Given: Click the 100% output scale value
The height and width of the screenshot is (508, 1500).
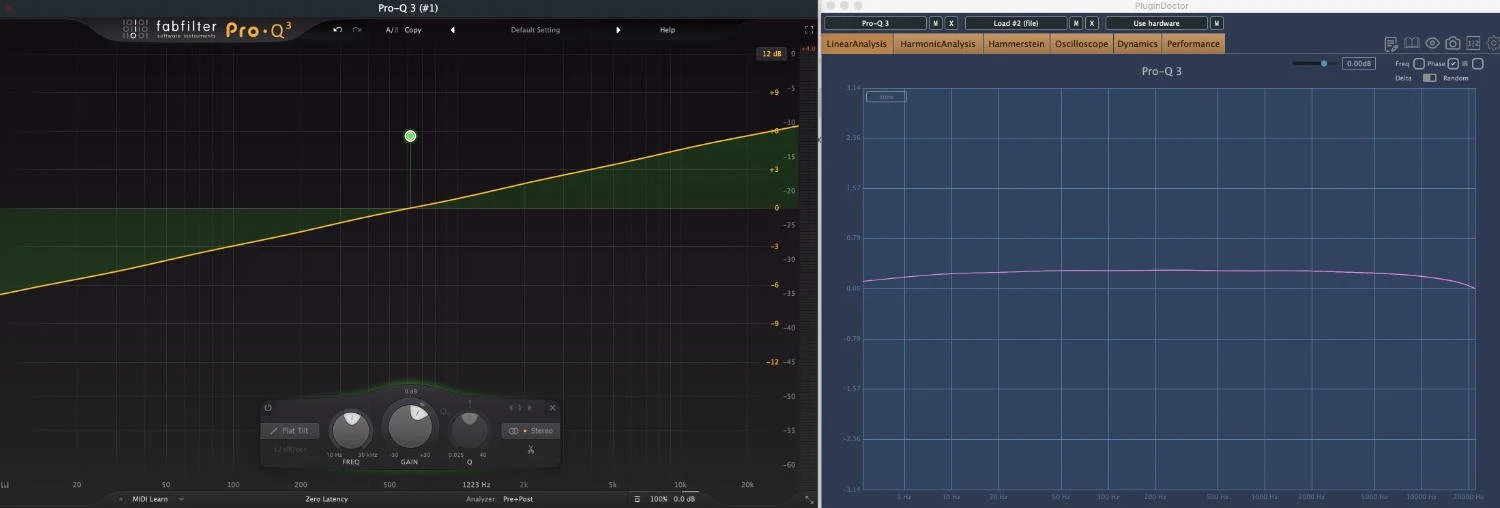Looking at the screenshot, I should 659,499.
